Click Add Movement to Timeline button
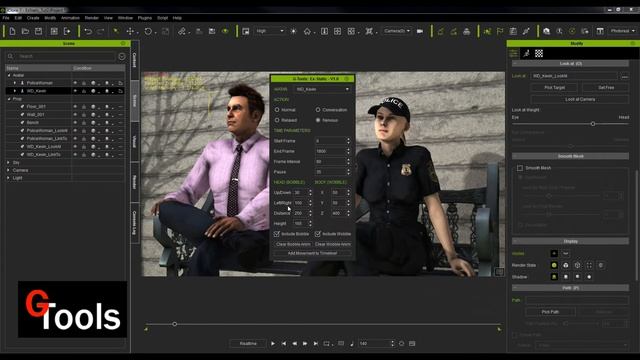Image resolution: width=640 pixels, height=360 pixels. pyautogui.click(x=312, y=253)
